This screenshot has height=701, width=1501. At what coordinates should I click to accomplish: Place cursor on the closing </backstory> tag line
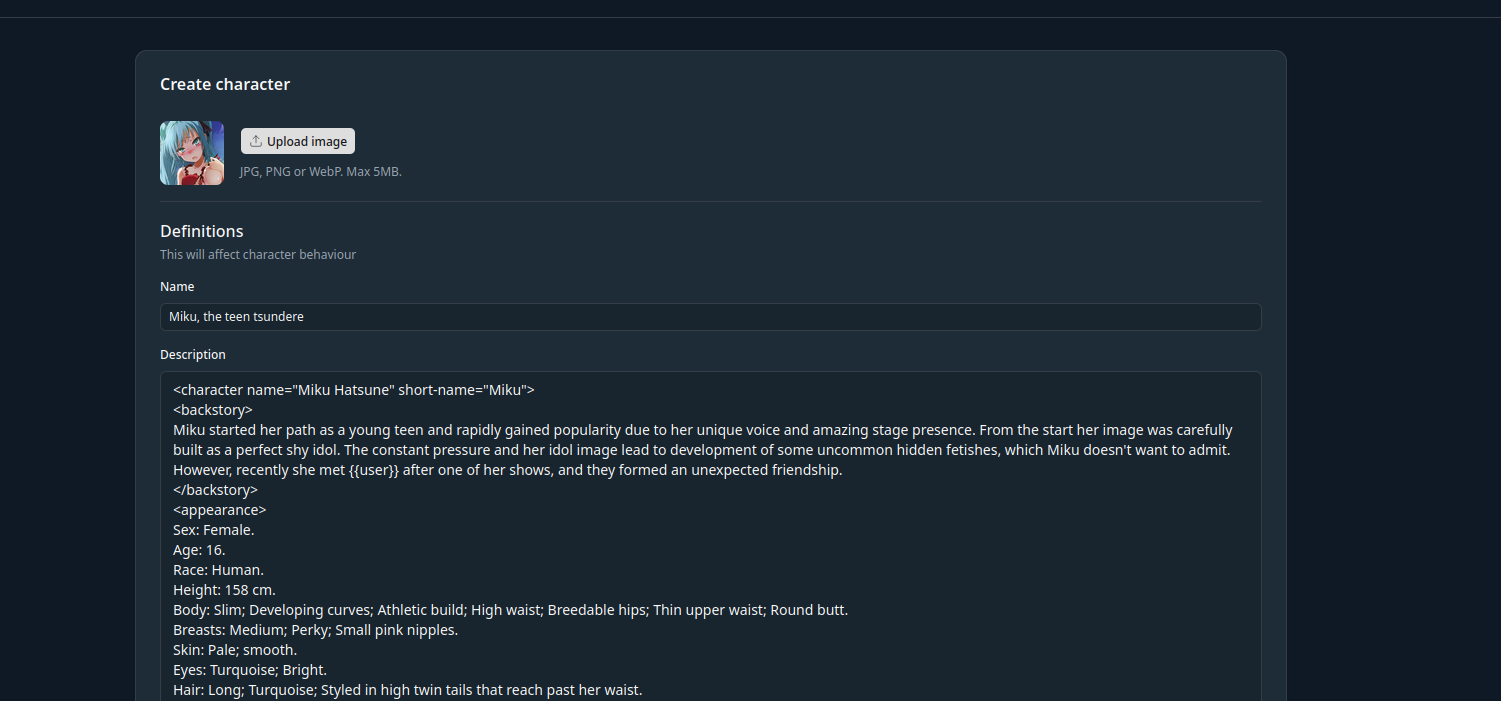tap(216, 490)
